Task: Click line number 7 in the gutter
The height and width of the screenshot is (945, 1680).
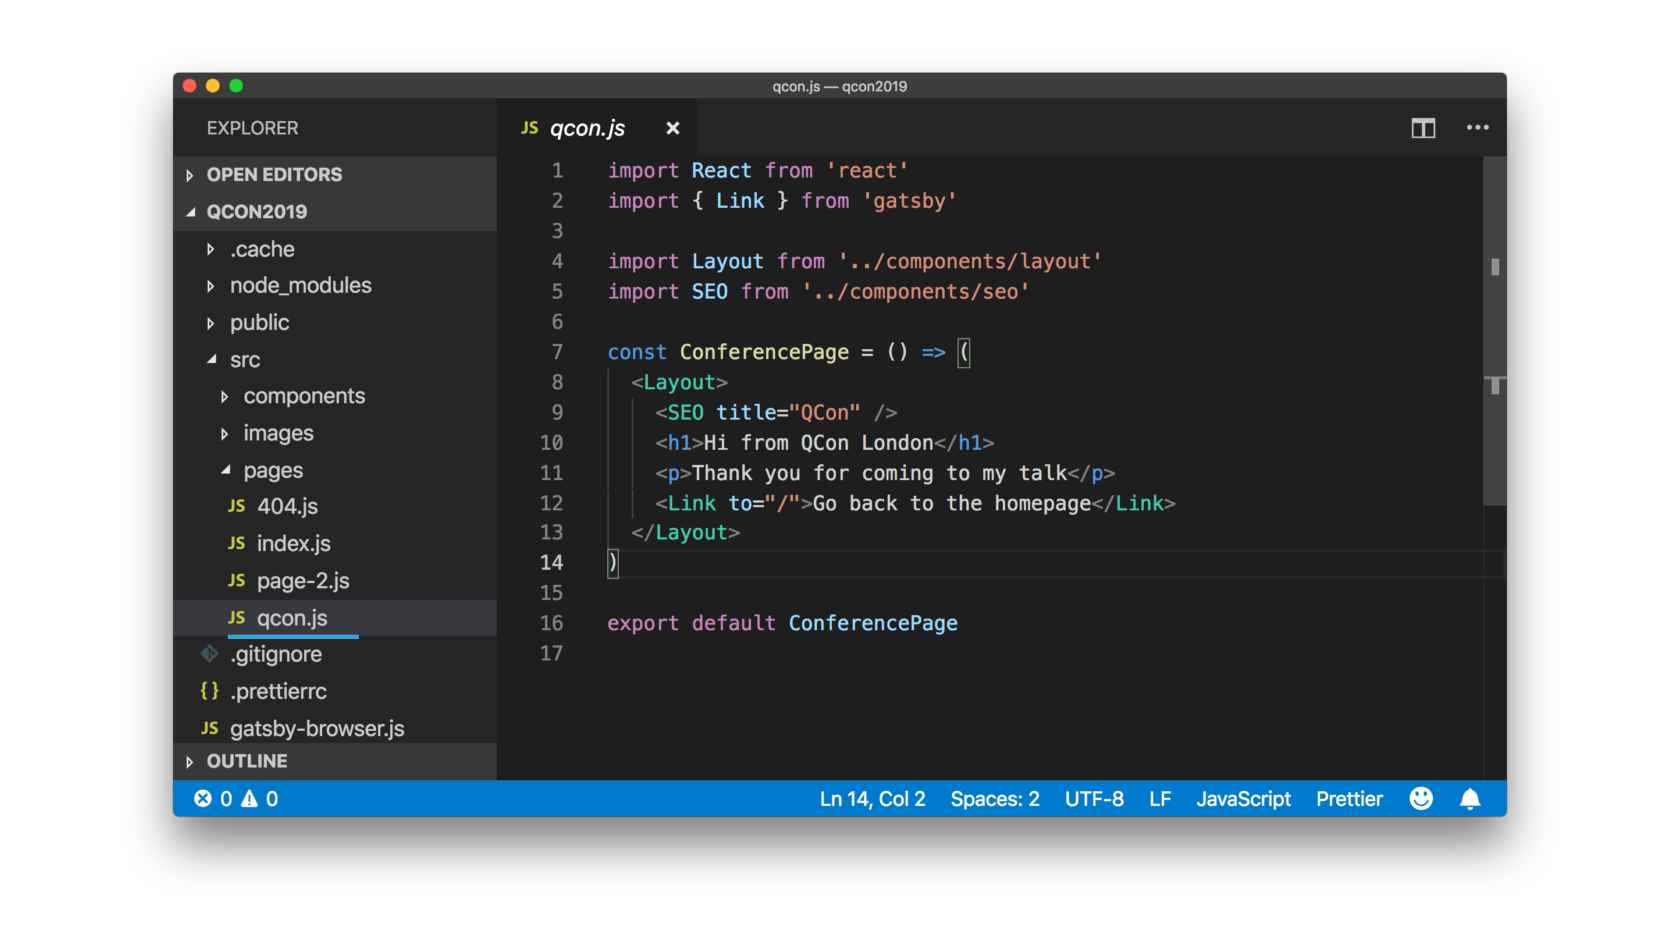Action: (x=557, y=352)
